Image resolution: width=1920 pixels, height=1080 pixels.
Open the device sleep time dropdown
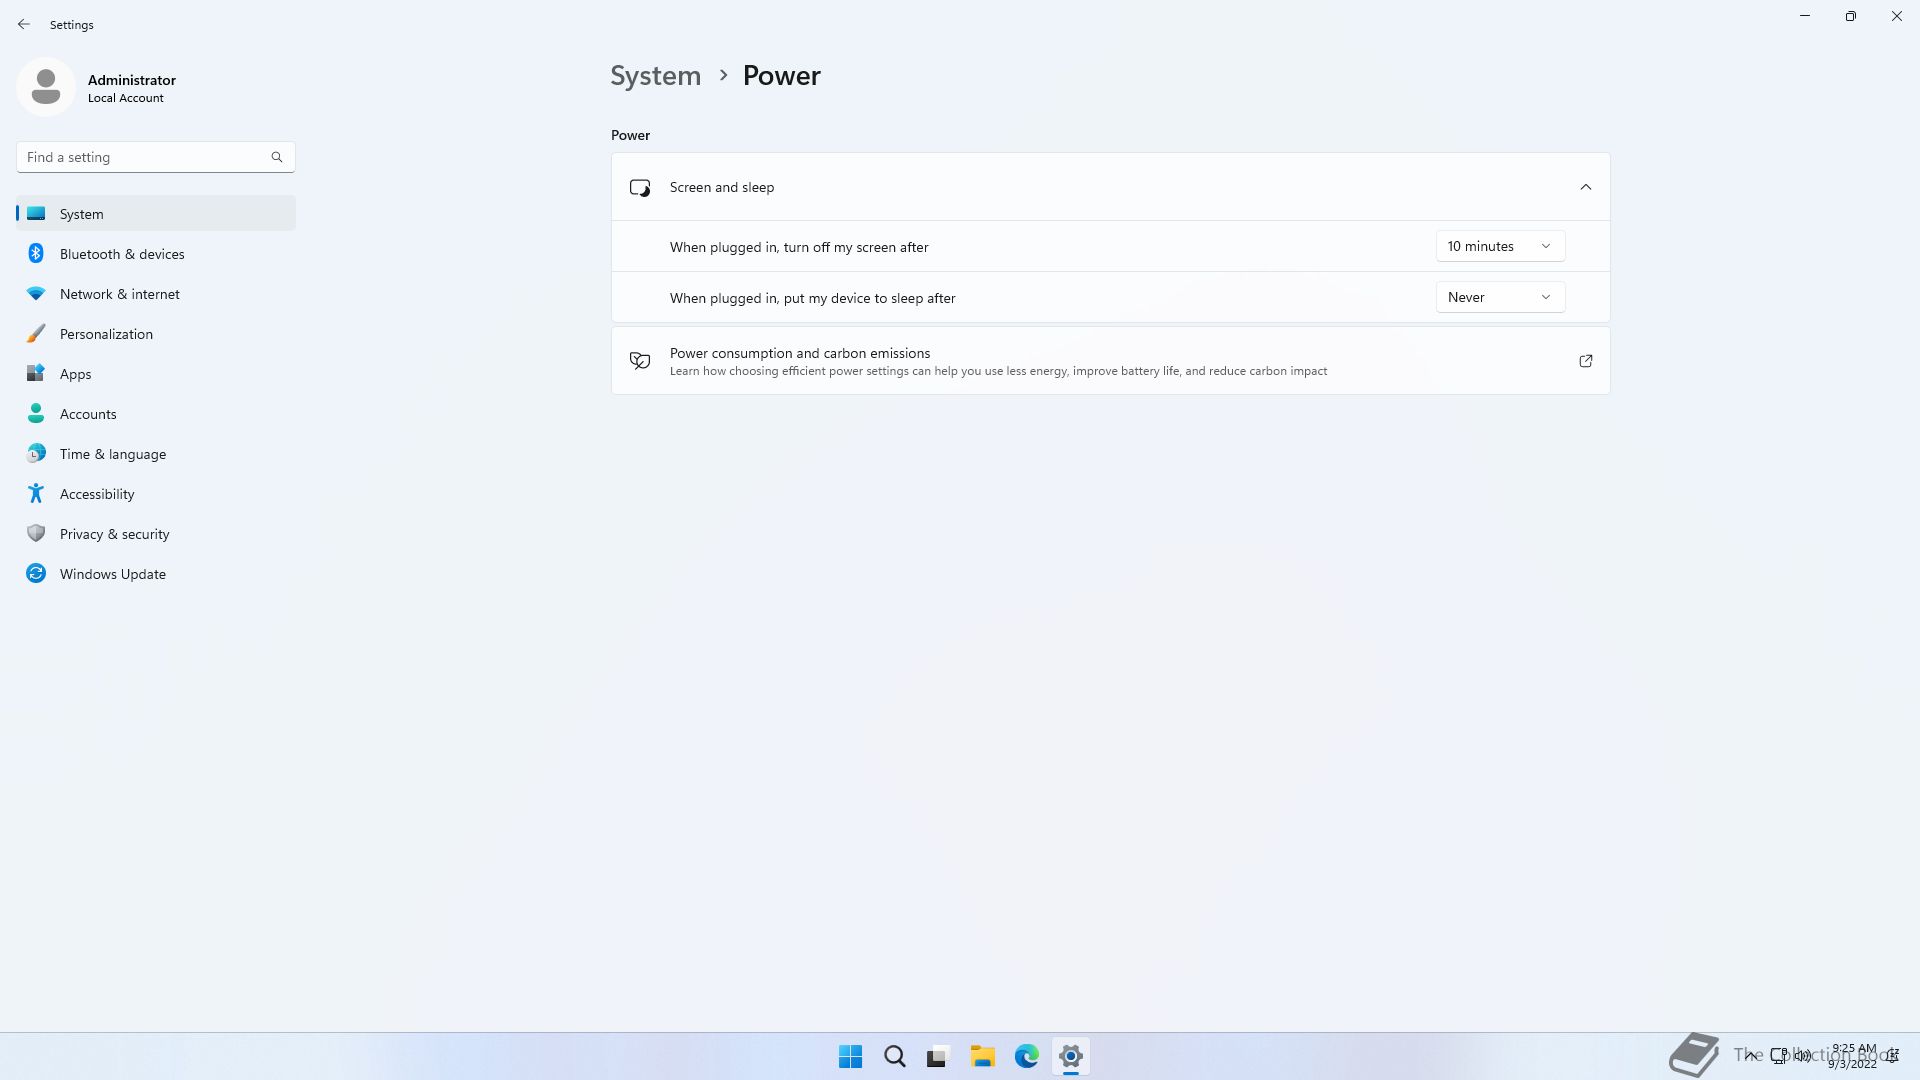(x=1499, y=297)
